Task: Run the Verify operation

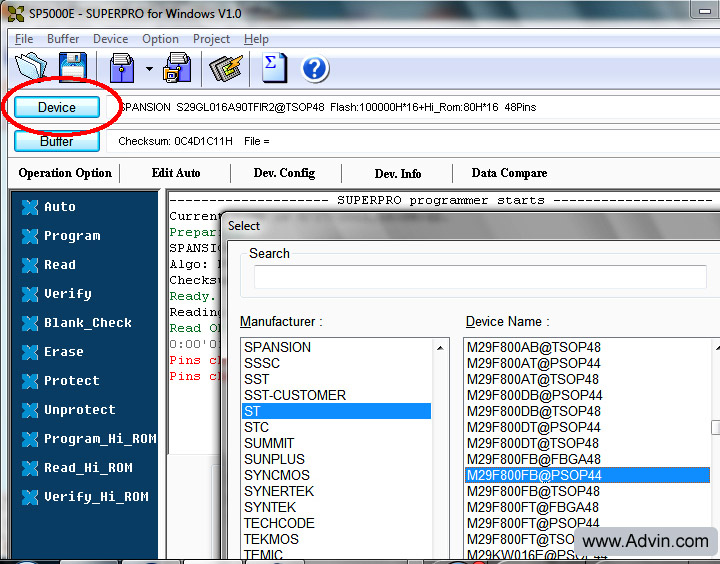Action: 56,294
